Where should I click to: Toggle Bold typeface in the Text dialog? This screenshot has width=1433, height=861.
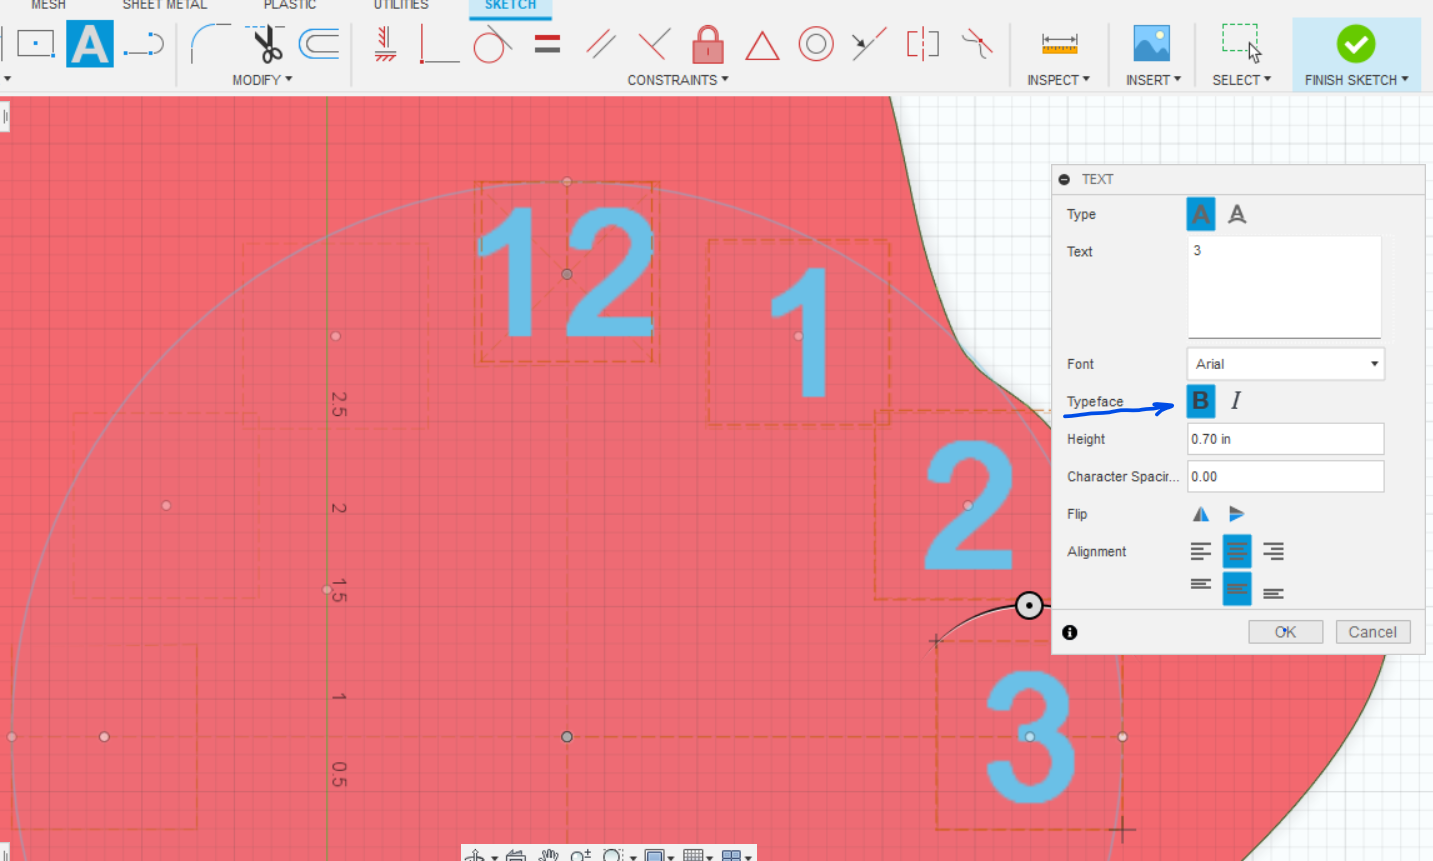pyautogui.click(x=1200, y=400)
